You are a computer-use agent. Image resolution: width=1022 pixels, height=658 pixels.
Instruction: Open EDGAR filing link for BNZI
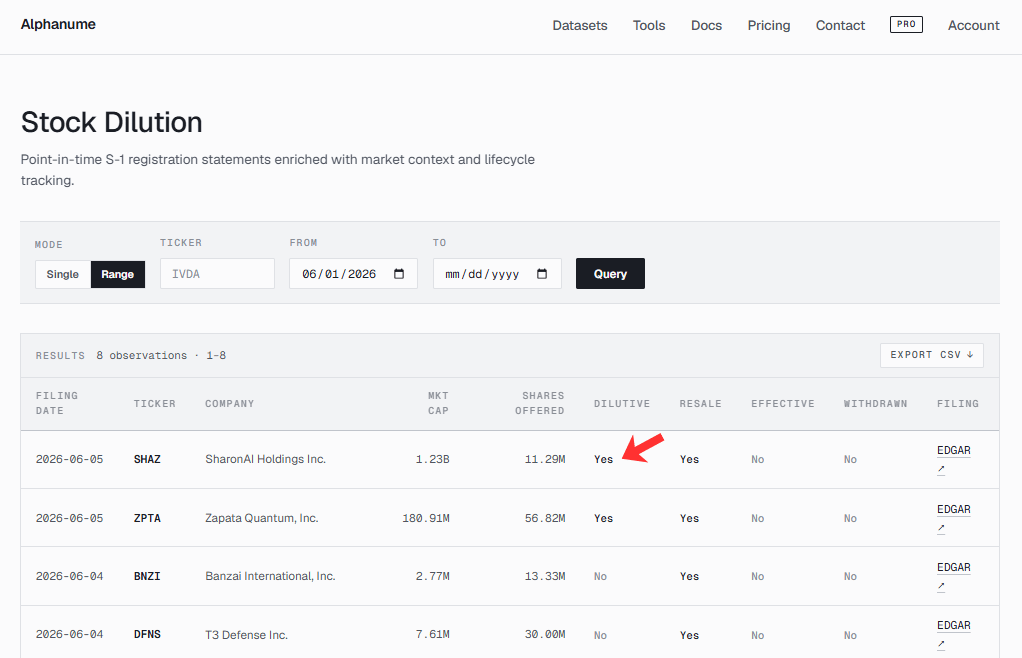pos(954,576)
